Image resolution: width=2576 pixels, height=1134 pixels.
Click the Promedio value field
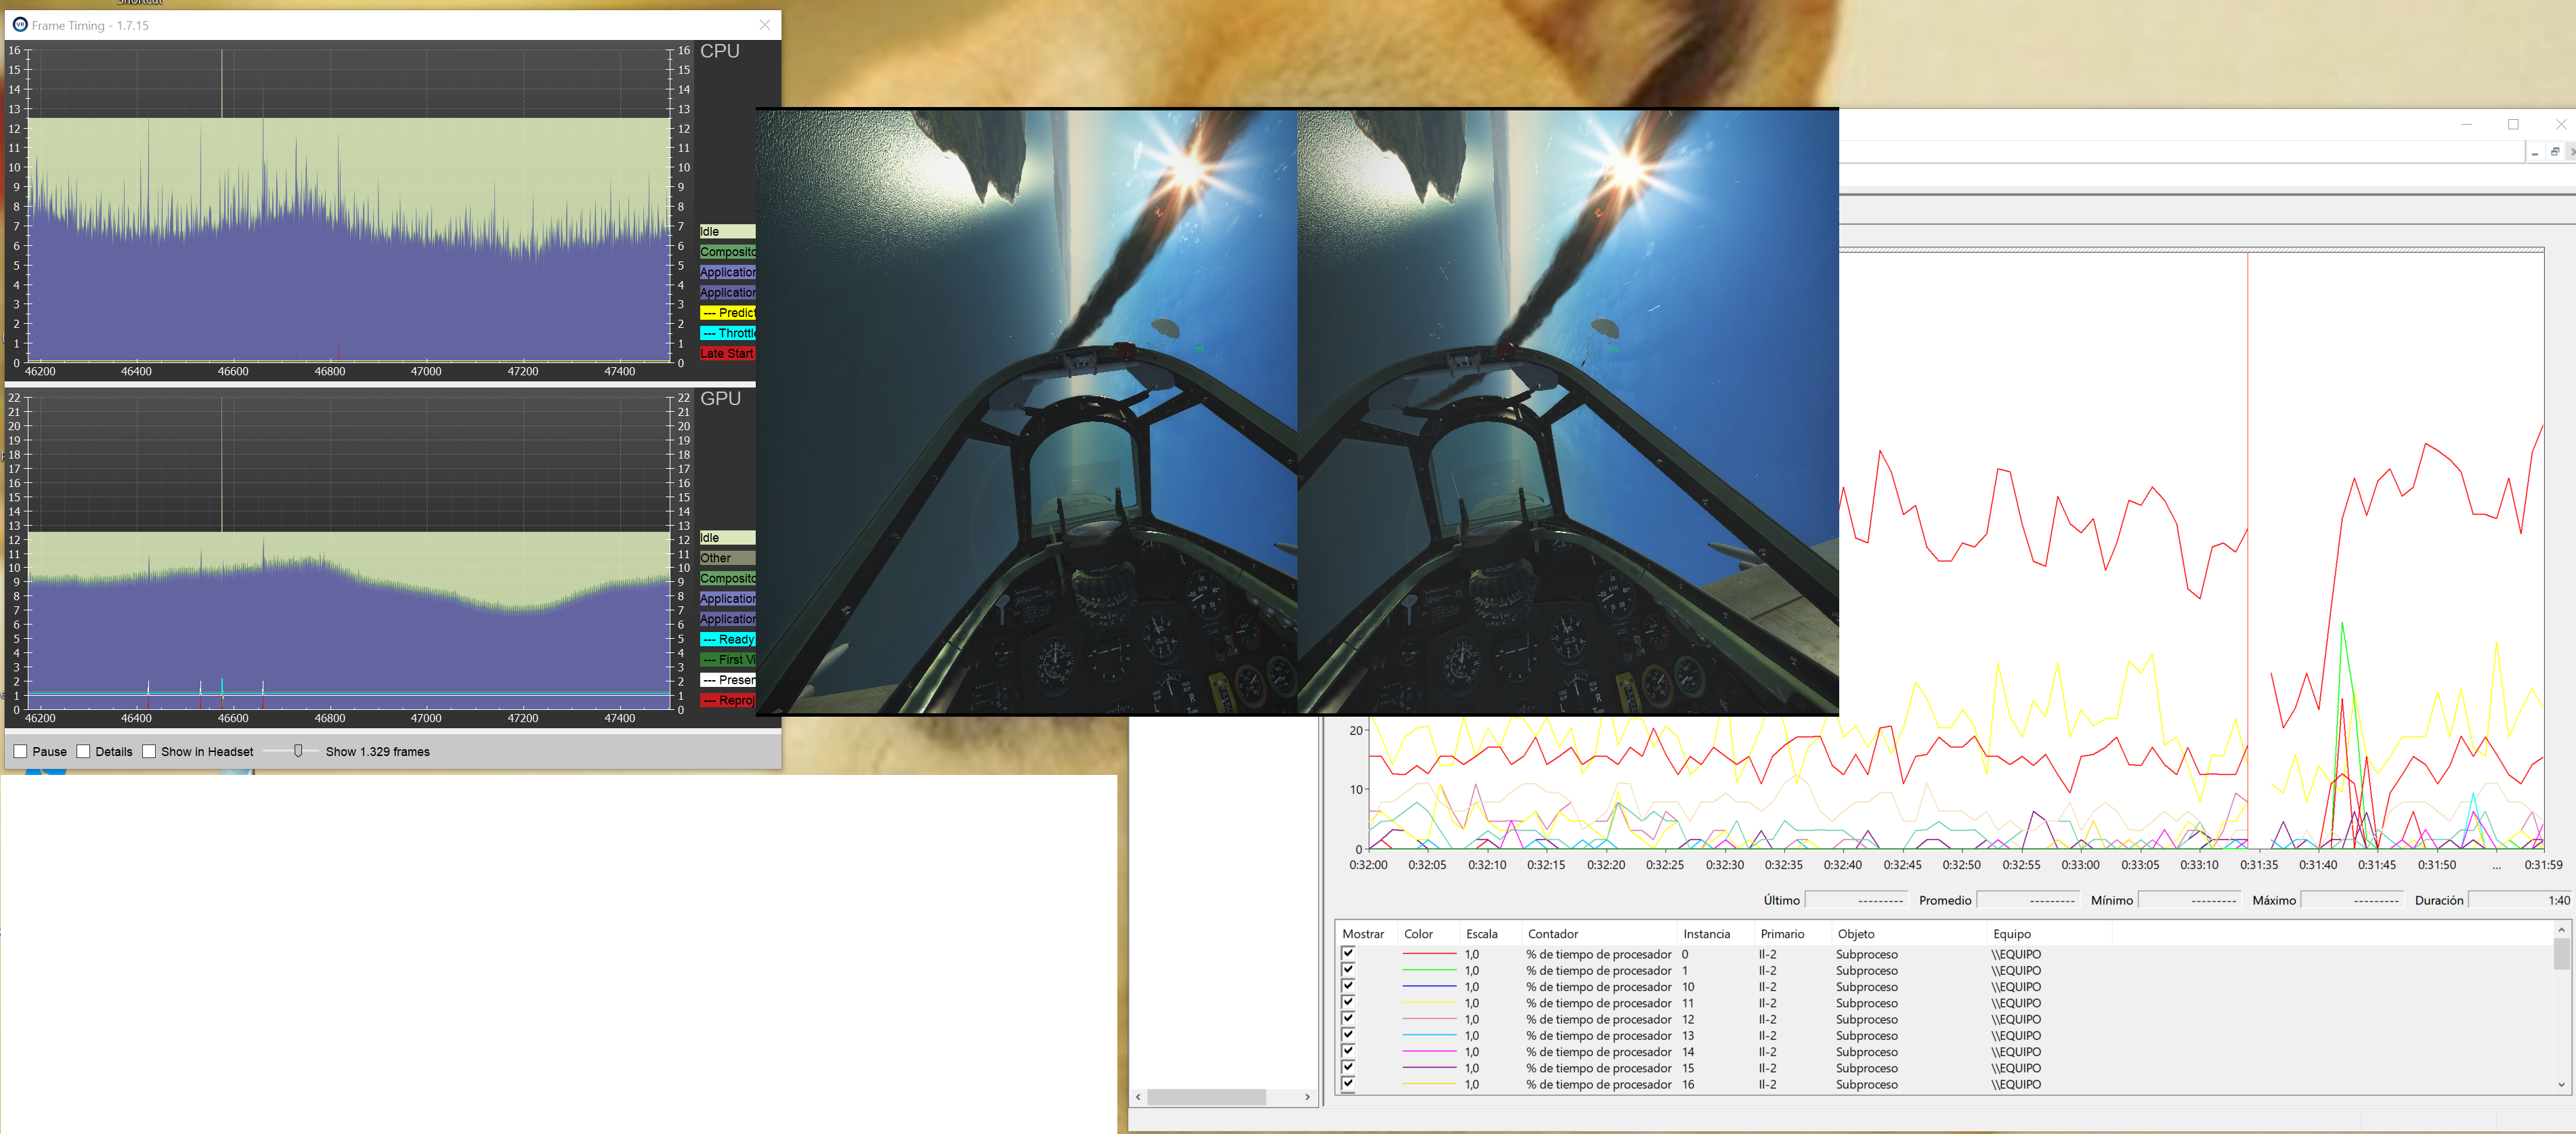click(2027, 900)
